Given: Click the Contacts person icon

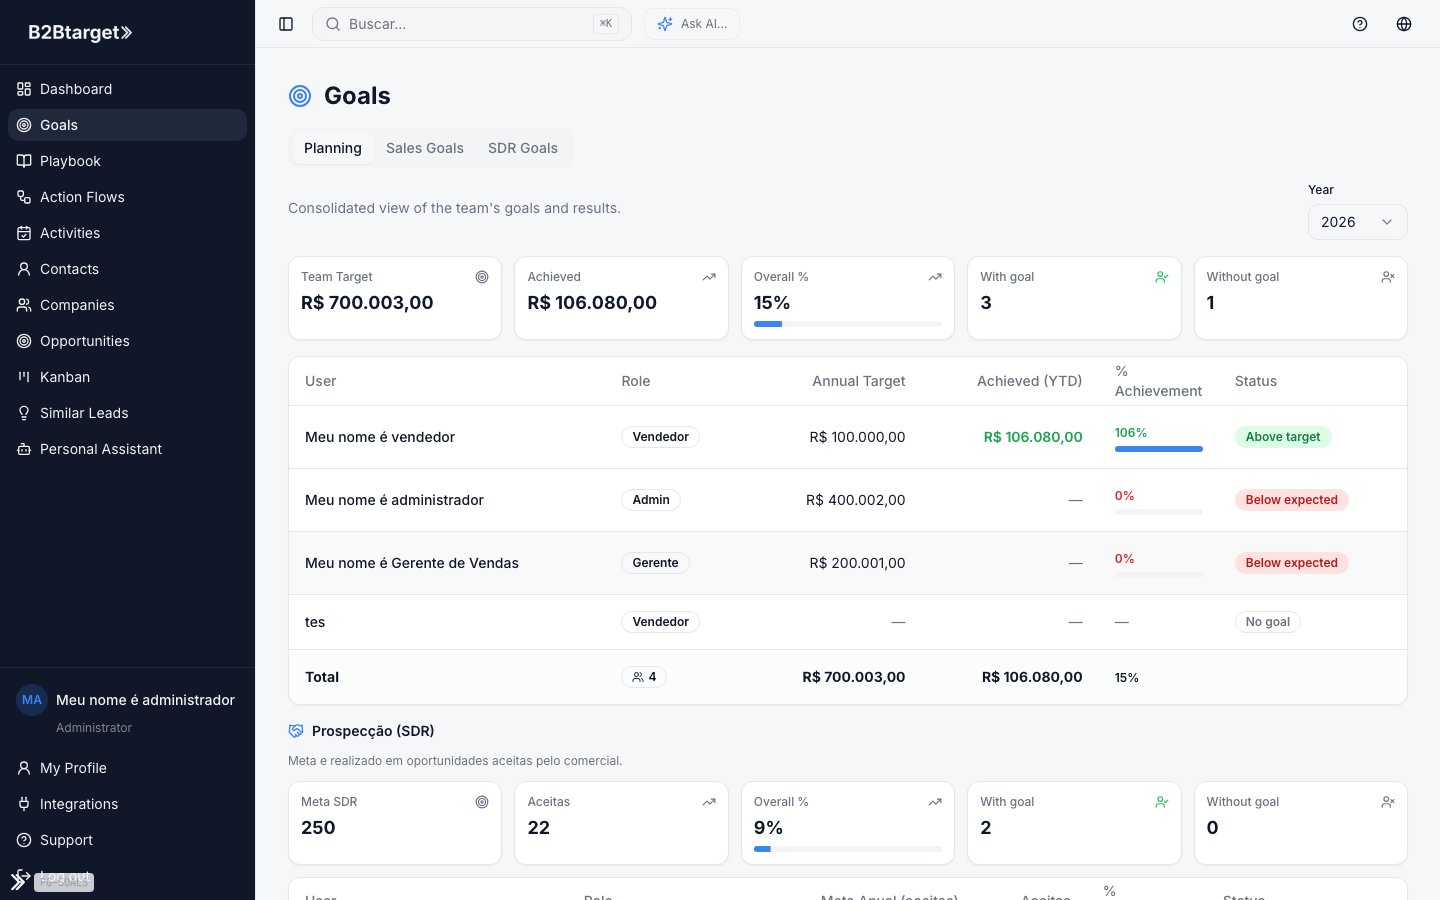Looking at the screenshot, I should pos(24,269).
